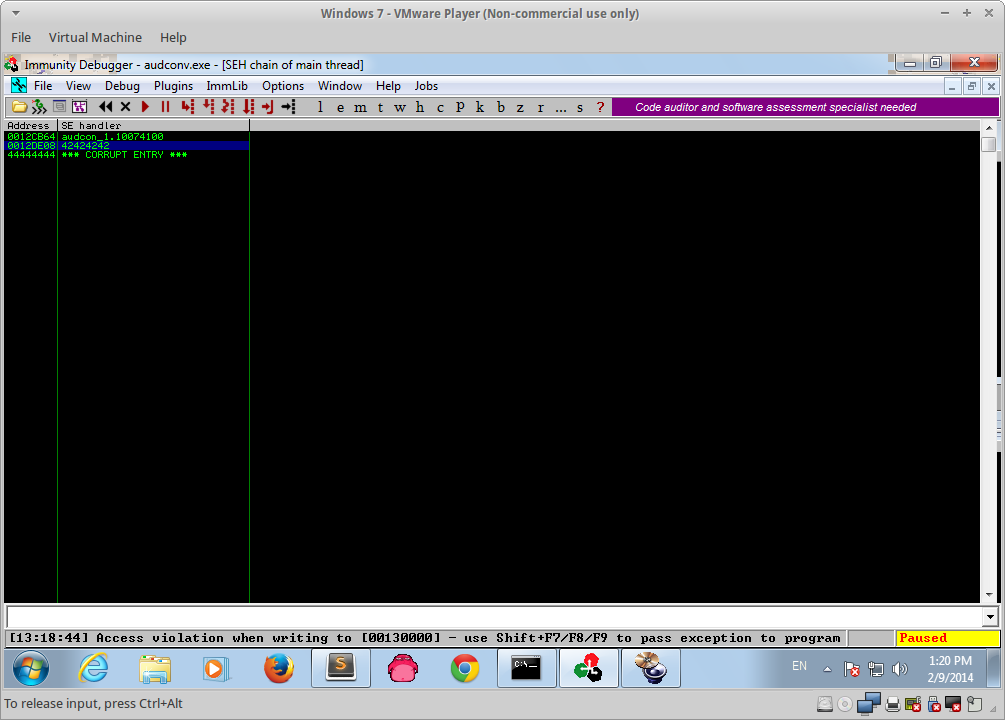Open Google Chrome from the taskbar
This screenshot has width=1005, height=720.
(x=465, y=669)
